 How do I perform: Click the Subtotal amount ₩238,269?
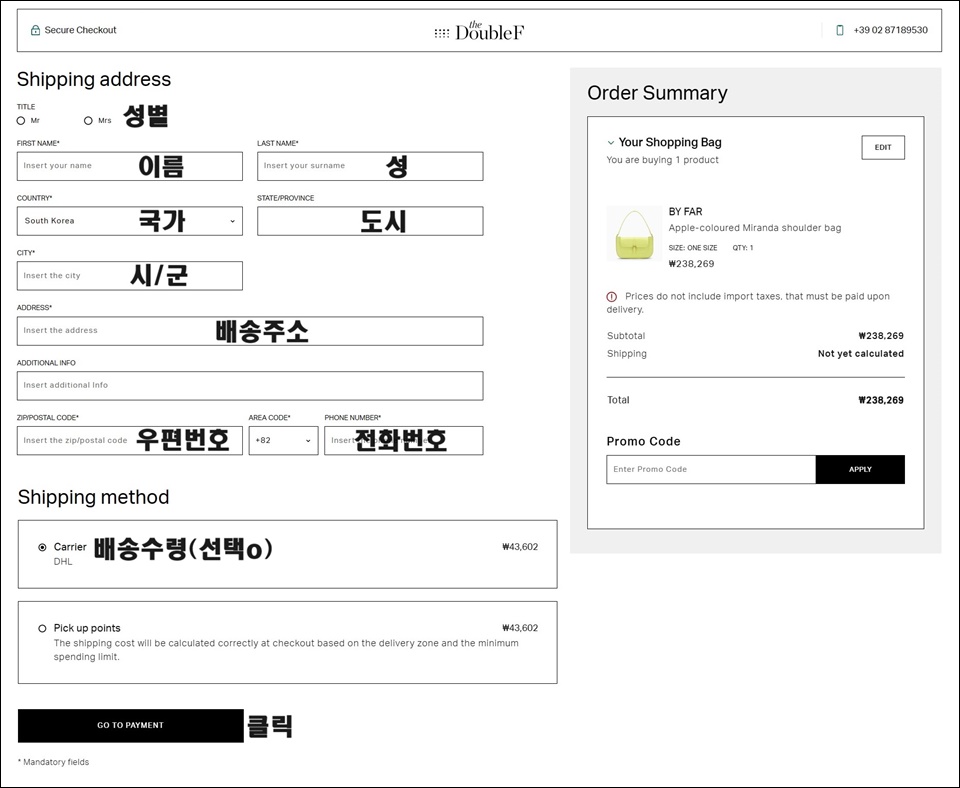tap(881, 336)
